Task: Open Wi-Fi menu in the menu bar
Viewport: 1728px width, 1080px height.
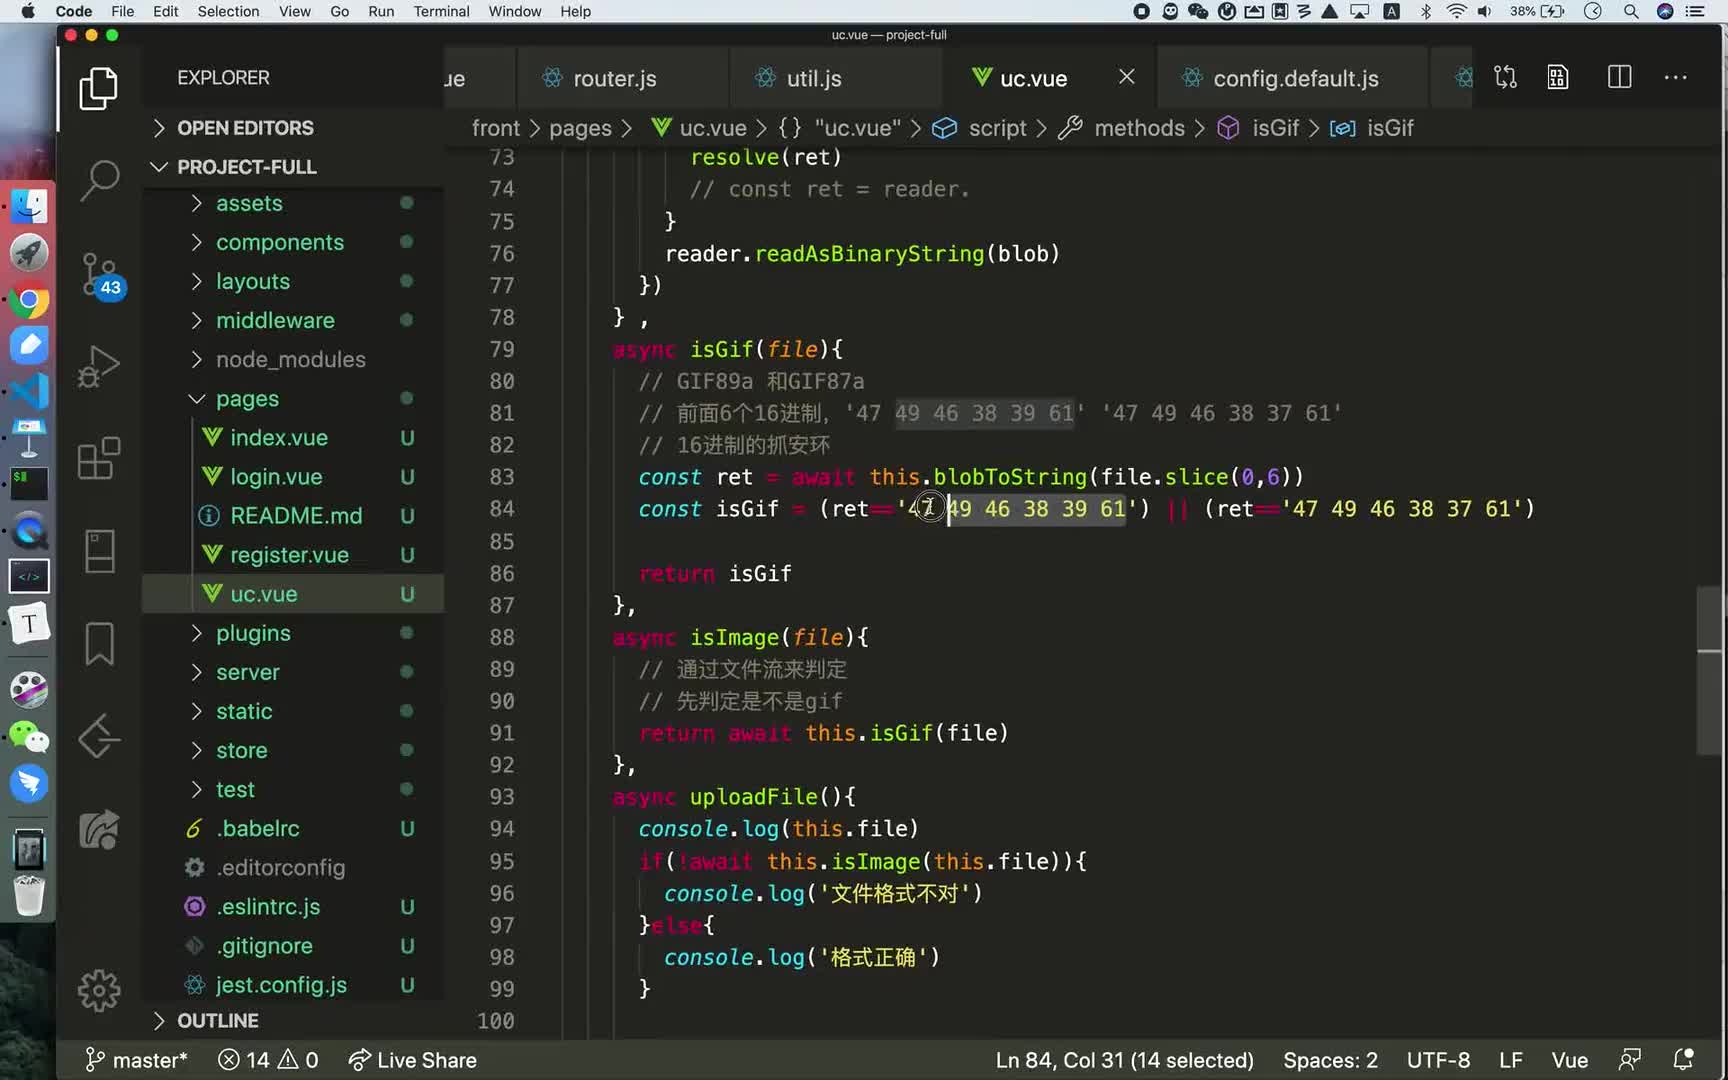Action: [1456, 11]
